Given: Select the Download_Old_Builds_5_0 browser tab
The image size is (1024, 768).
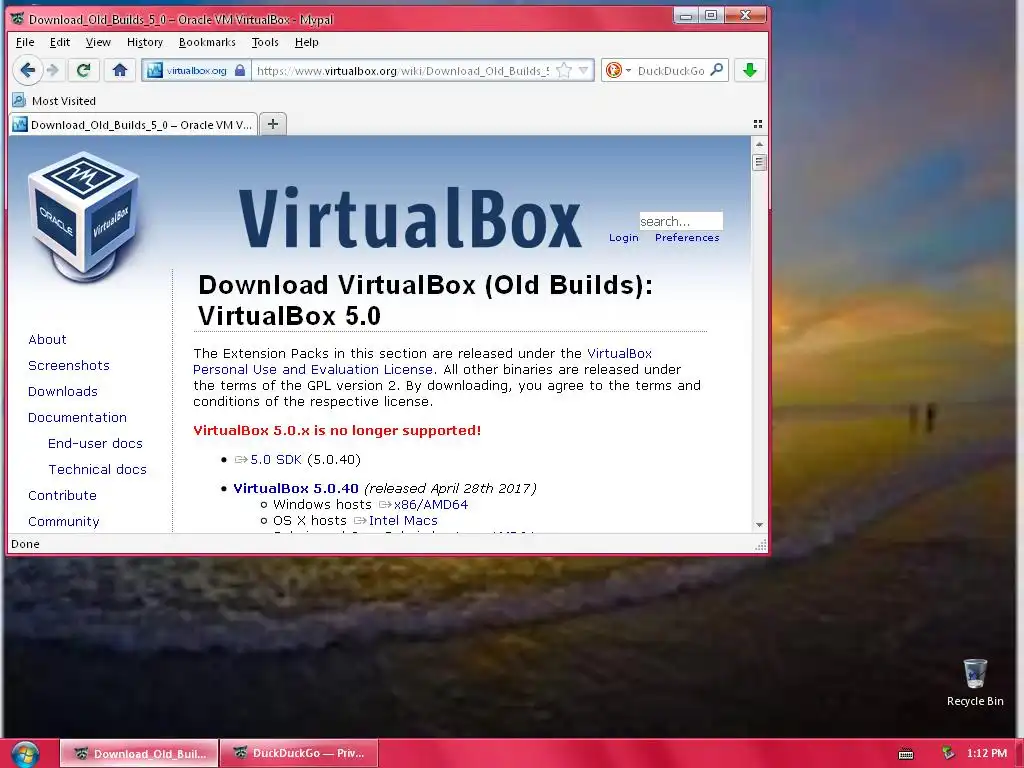Looking at the screenshot, I should 133,124.
